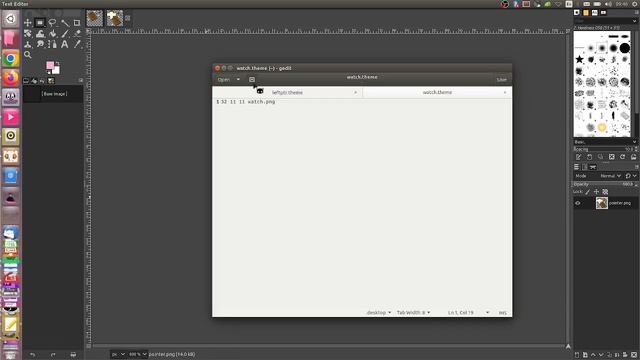
Task: Open Firefox from the Ubuntu dock
Action: 11,78
